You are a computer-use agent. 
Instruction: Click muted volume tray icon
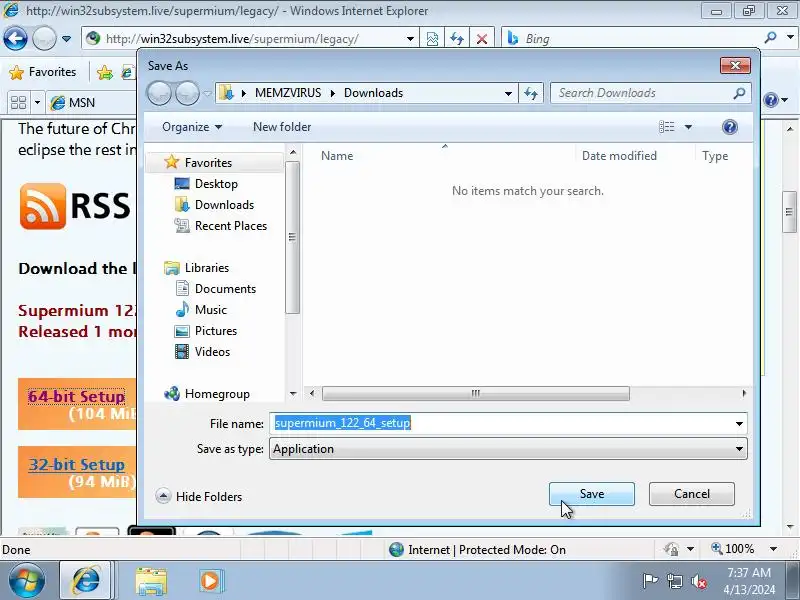(x=698, y=581)
